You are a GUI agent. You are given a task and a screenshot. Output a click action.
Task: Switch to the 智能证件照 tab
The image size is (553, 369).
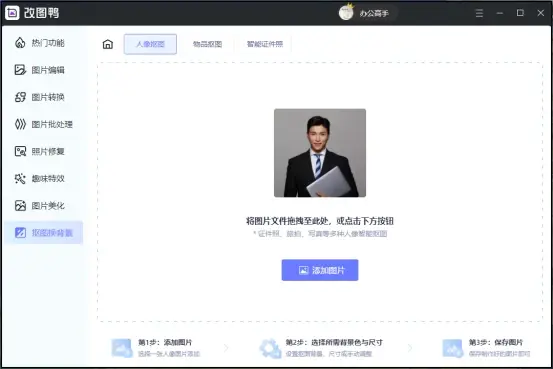[265, 44]
